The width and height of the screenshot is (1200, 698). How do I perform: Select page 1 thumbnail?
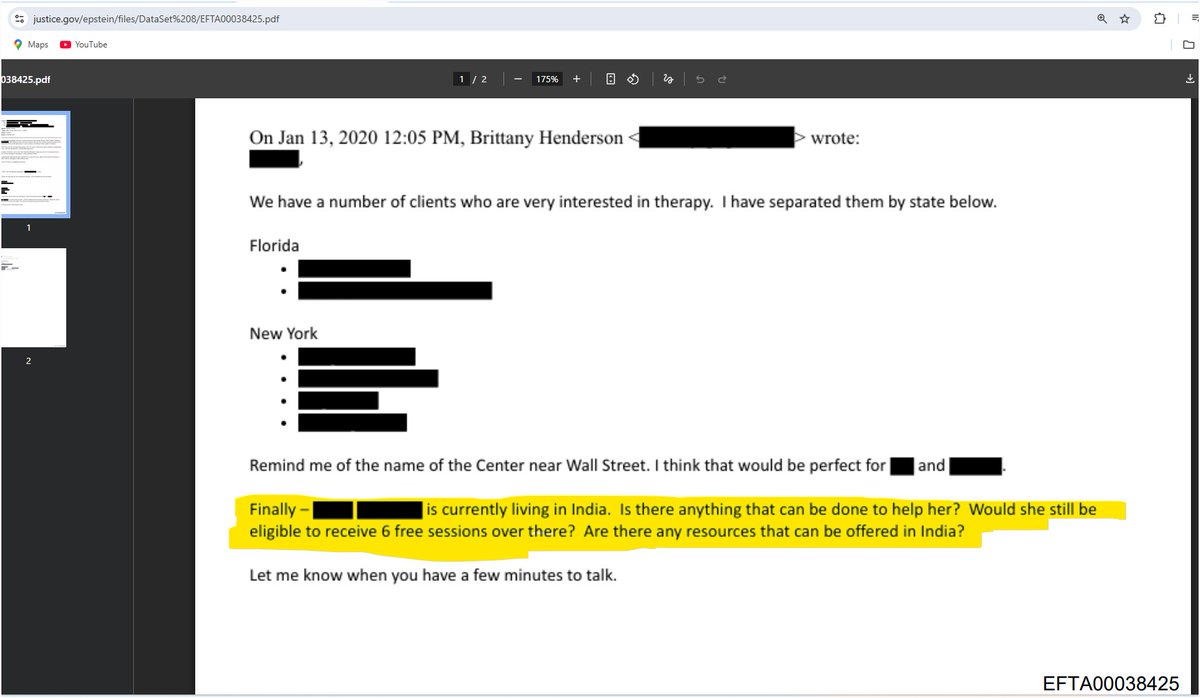[34, 164]
